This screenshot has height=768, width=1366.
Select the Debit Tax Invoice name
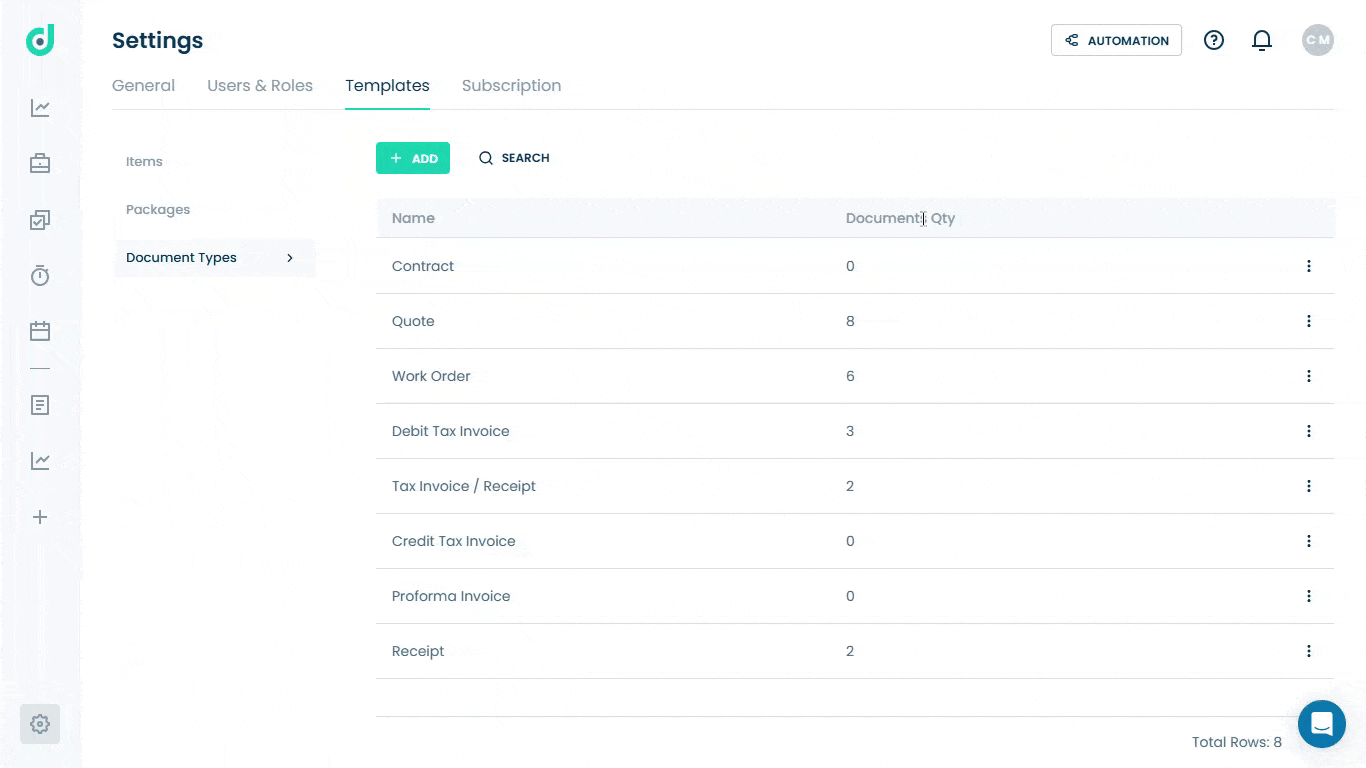pyautogui.click(x=451, y=431)
